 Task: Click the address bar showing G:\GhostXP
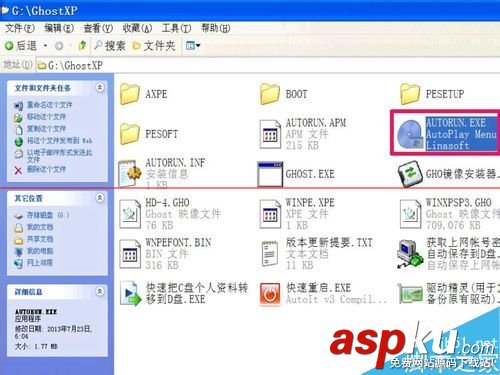pos(268,65)
